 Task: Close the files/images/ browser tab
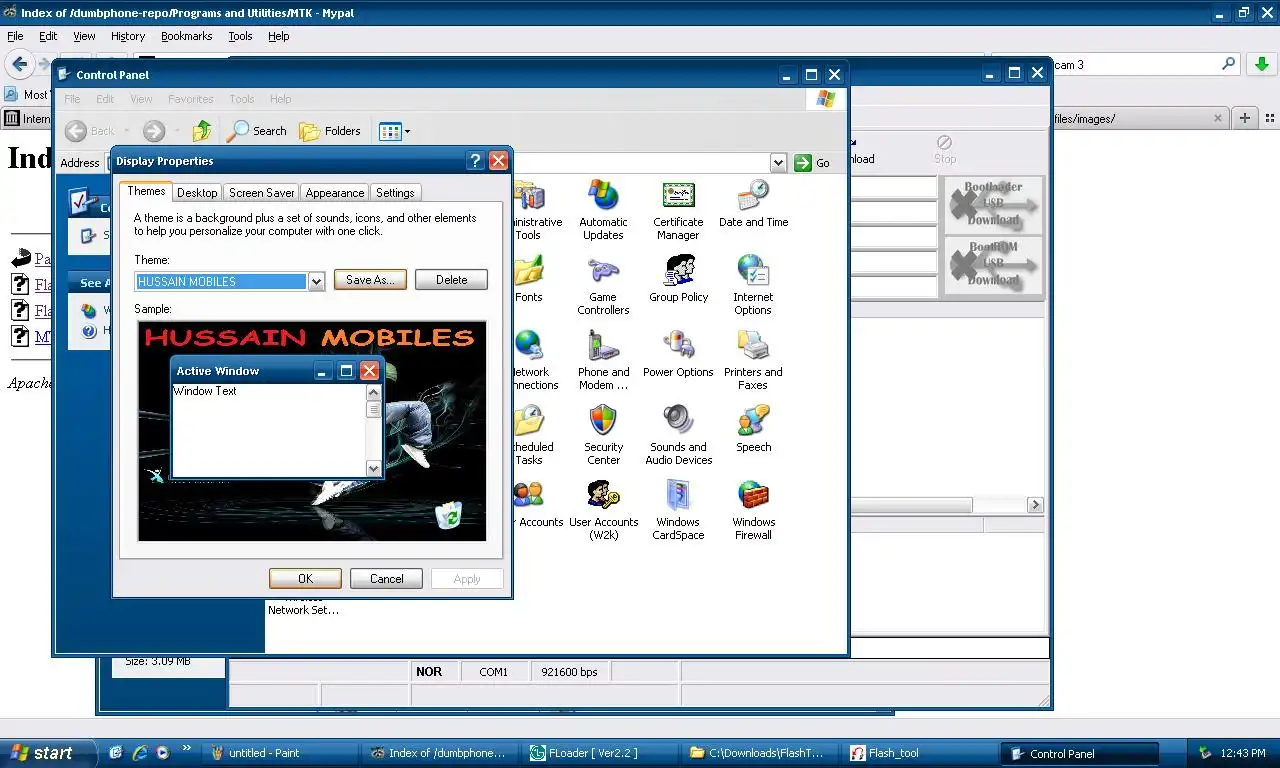(x=1218, y=118)
